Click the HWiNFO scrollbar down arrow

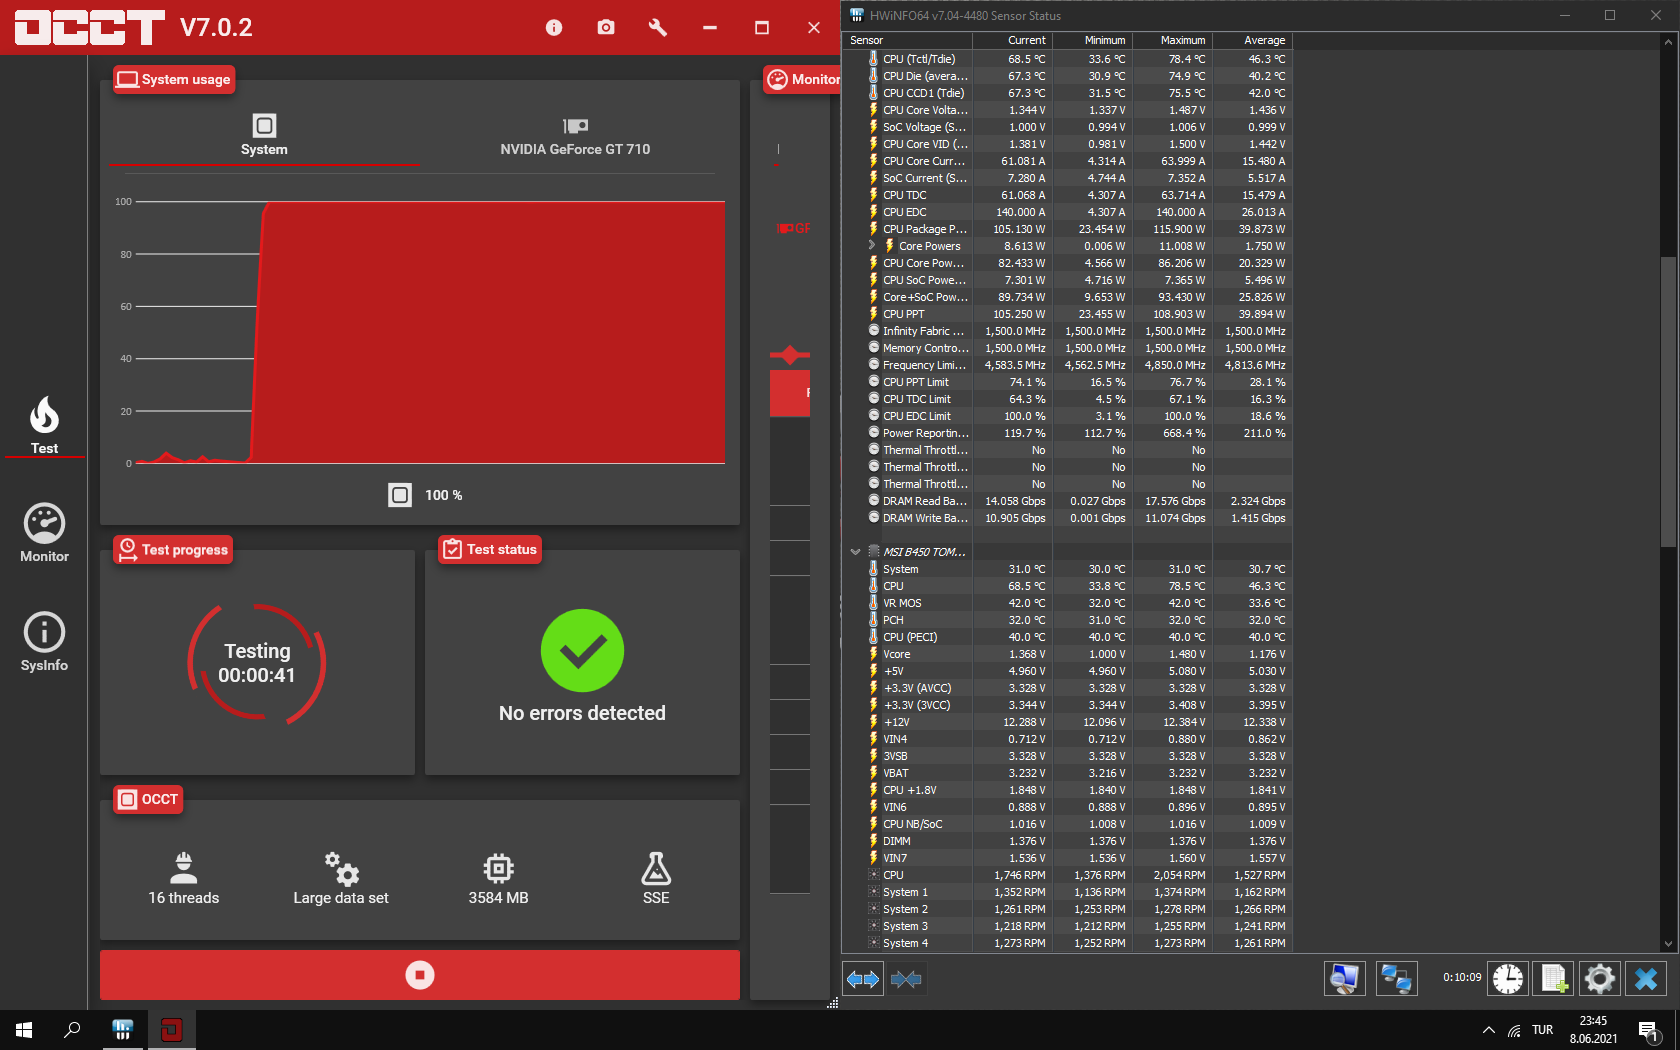[1668, 943]
